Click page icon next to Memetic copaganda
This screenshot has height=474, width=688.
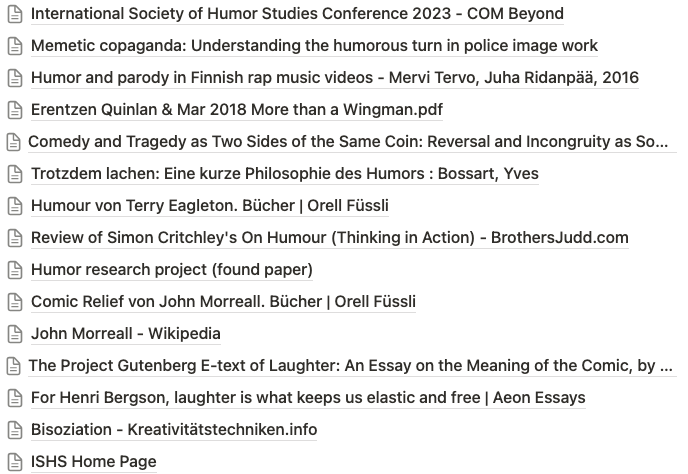pos(14,45)
